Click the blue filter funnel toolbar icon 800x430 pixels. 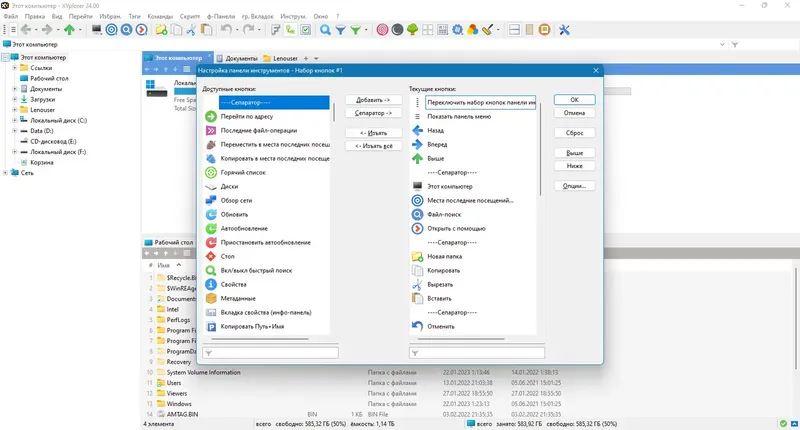340,30
